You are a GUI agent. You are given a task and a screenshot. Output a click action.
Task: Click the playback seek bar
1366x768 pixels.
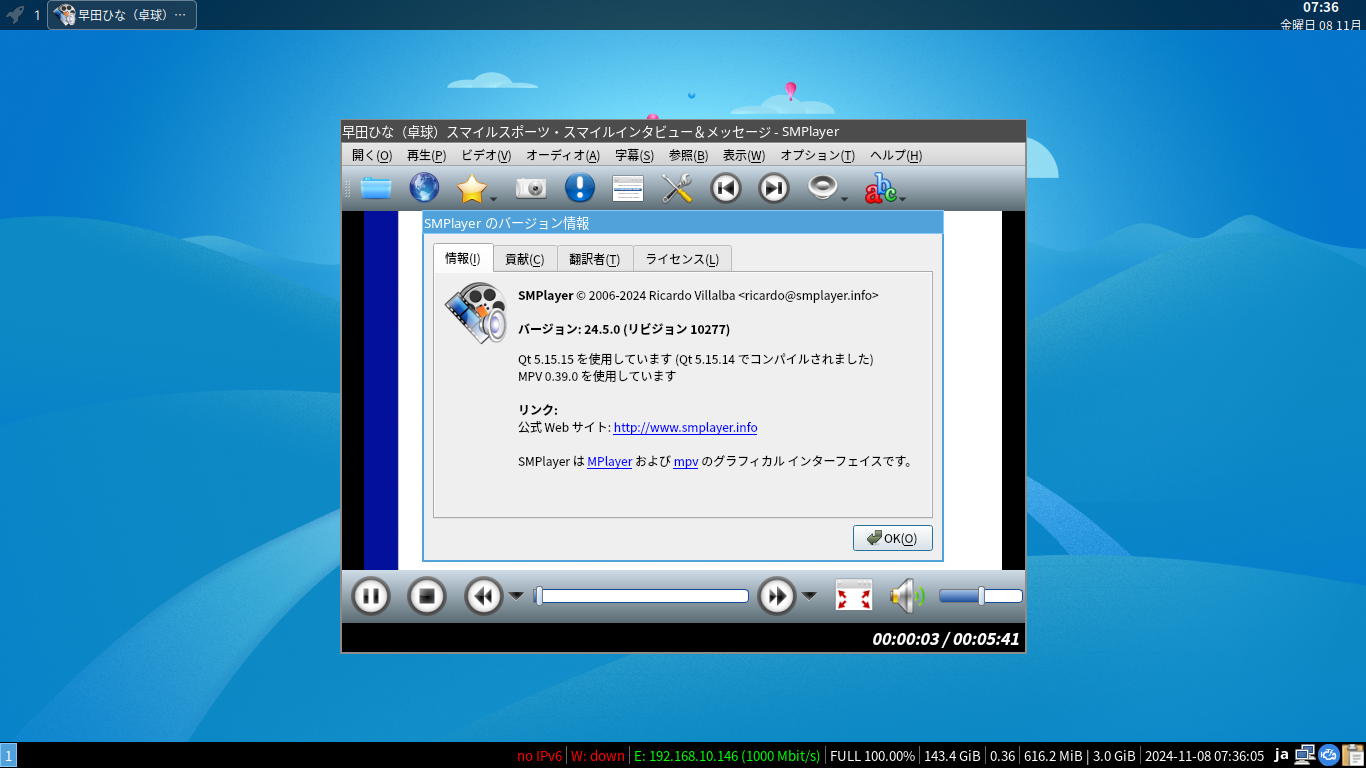641,596
